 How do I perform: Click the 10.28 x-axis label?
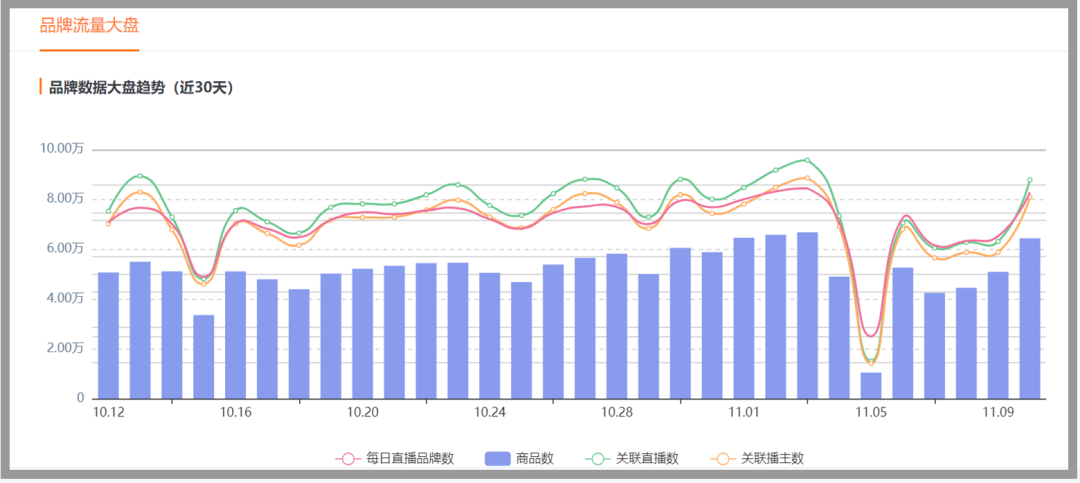coord(617,412)
